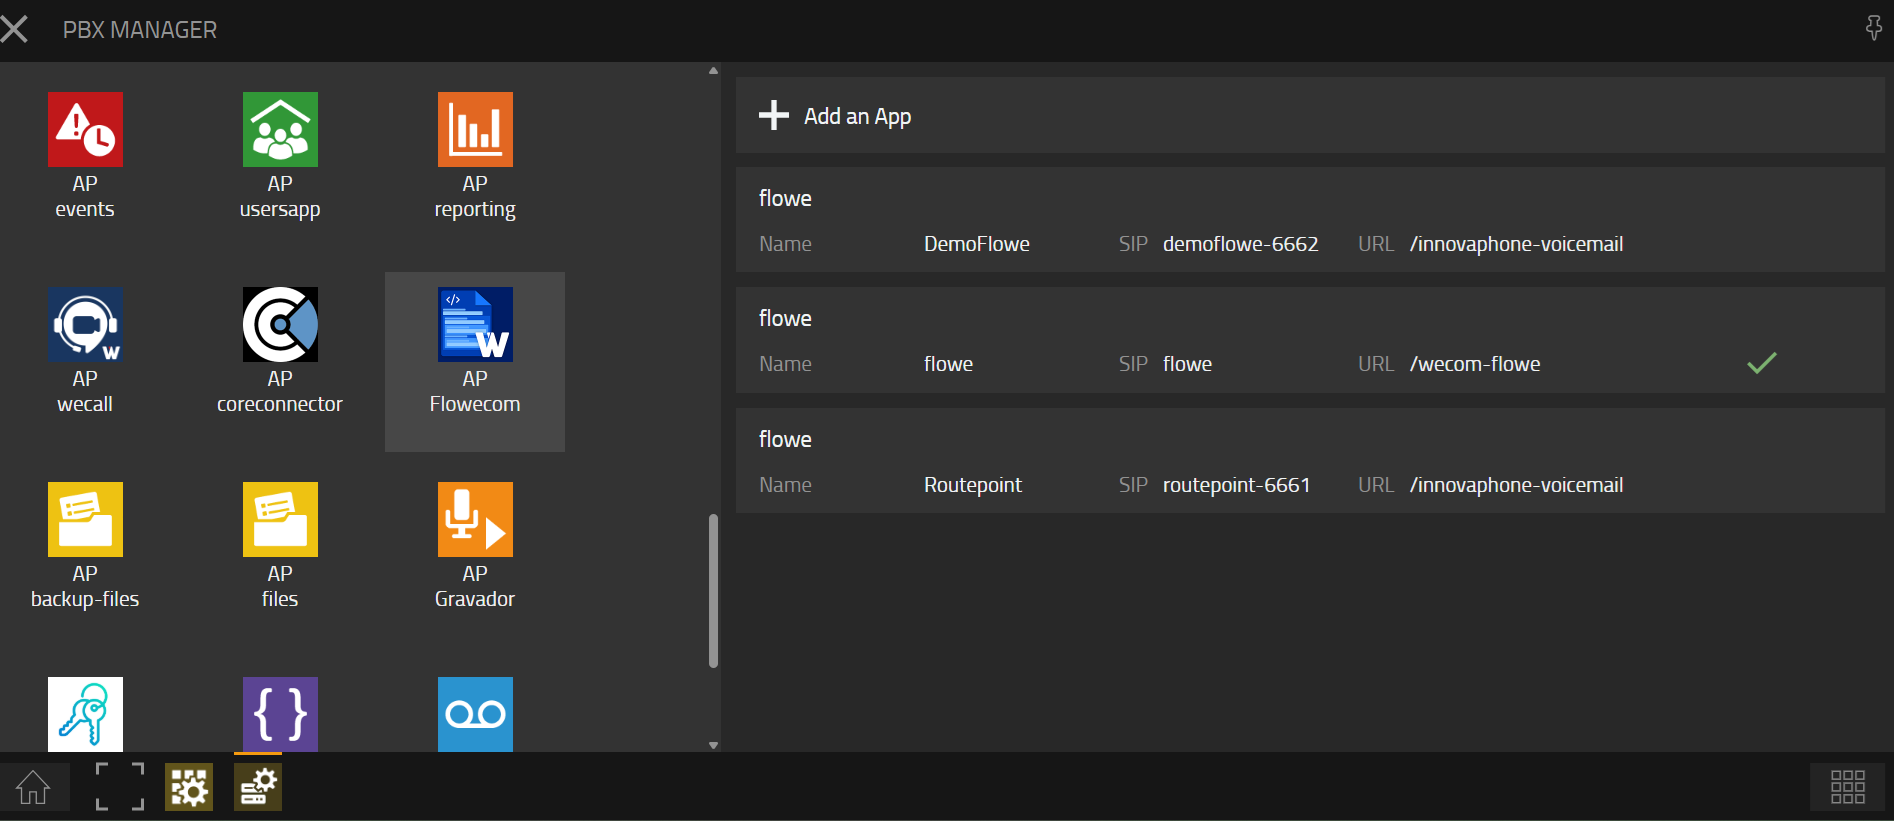Click the Add an App button

pos(835,116)
